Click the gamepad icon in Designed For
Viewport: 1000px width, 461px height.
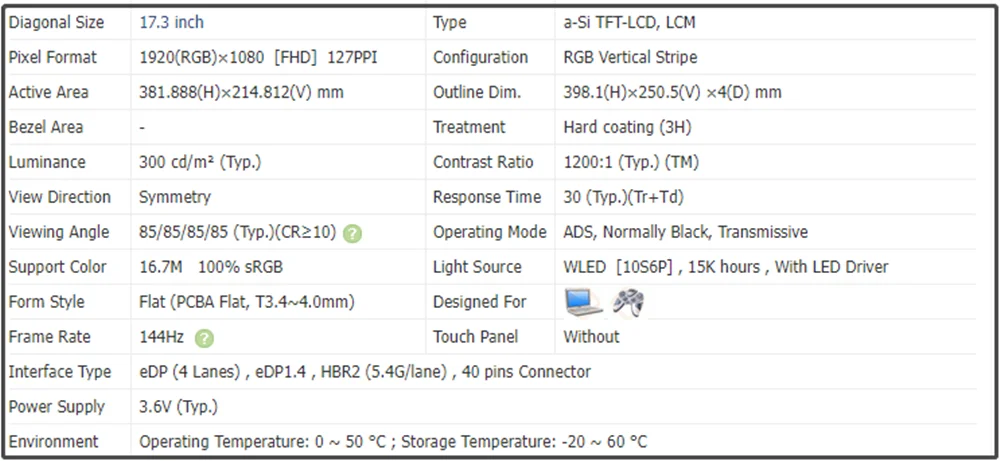[629, 301]
